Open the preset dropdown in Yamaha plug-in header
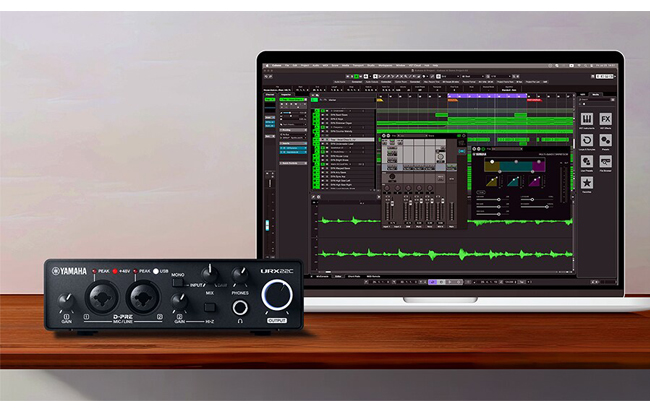 [507, 149]
